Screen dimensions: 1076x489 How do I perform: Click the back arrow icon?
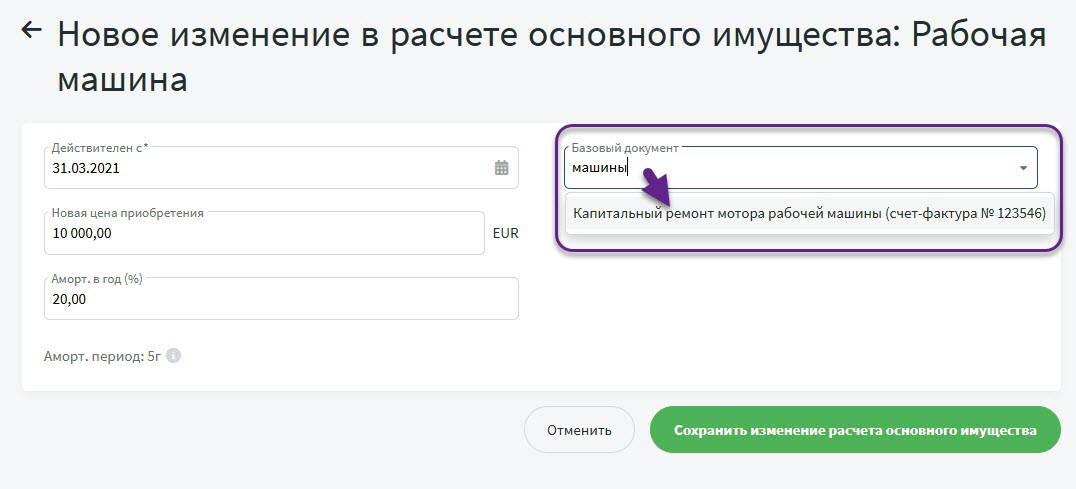(x=31, y=31)
